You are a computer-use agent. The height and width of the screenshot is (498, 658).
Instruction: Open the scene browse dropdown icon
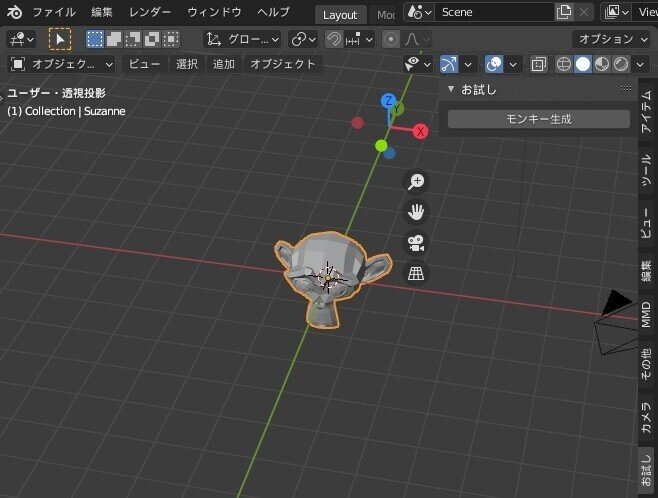[x=419, y=12]
